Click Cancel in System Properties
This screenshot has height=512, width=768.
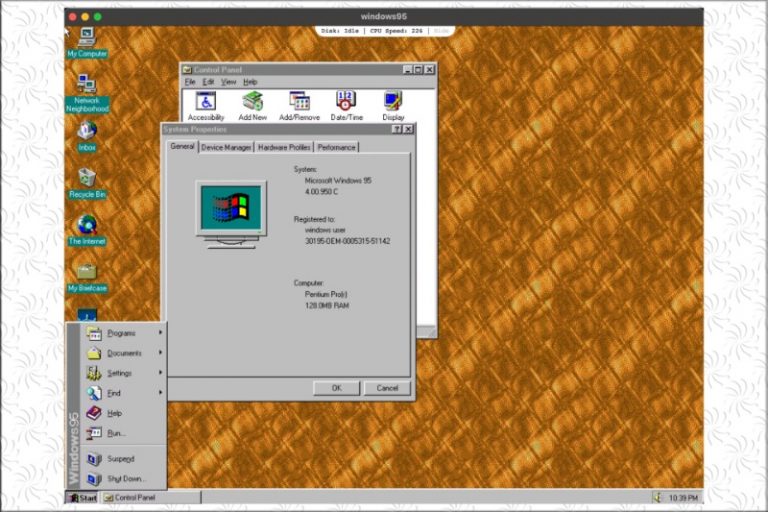[x=387, y=388]
